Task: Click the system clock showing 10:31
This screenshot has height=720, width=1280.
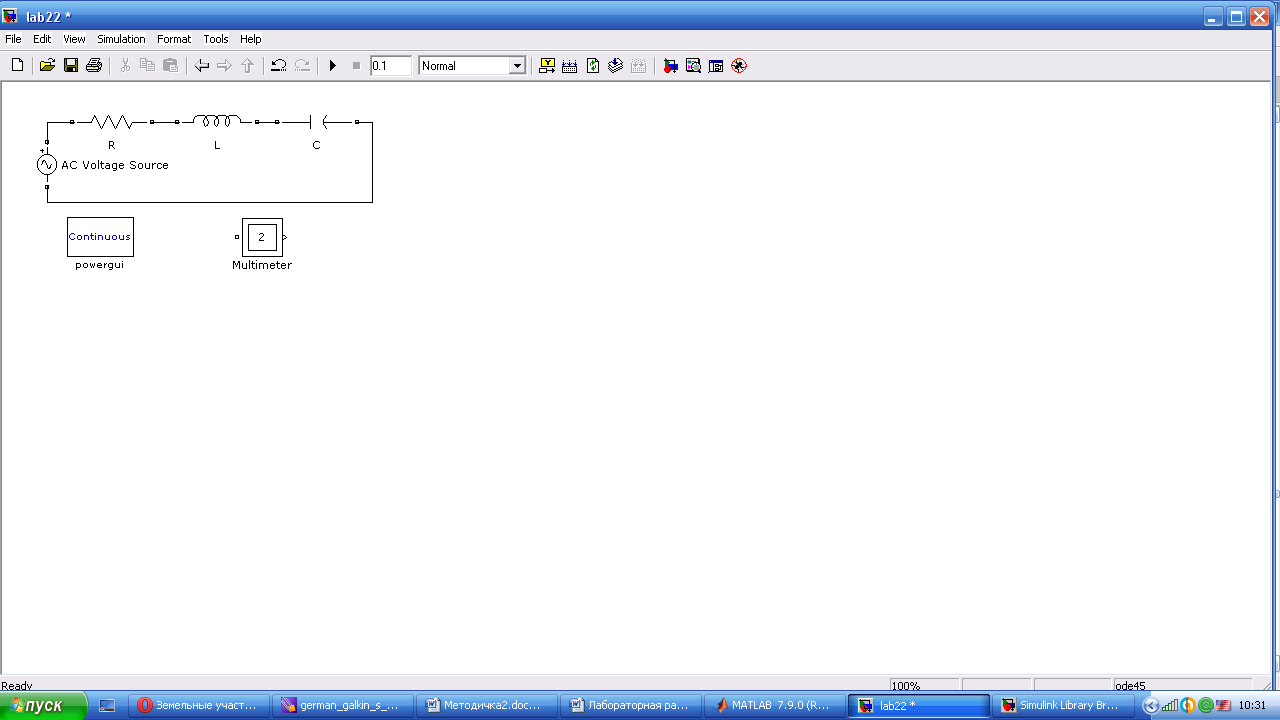Action: (1252, 705)
